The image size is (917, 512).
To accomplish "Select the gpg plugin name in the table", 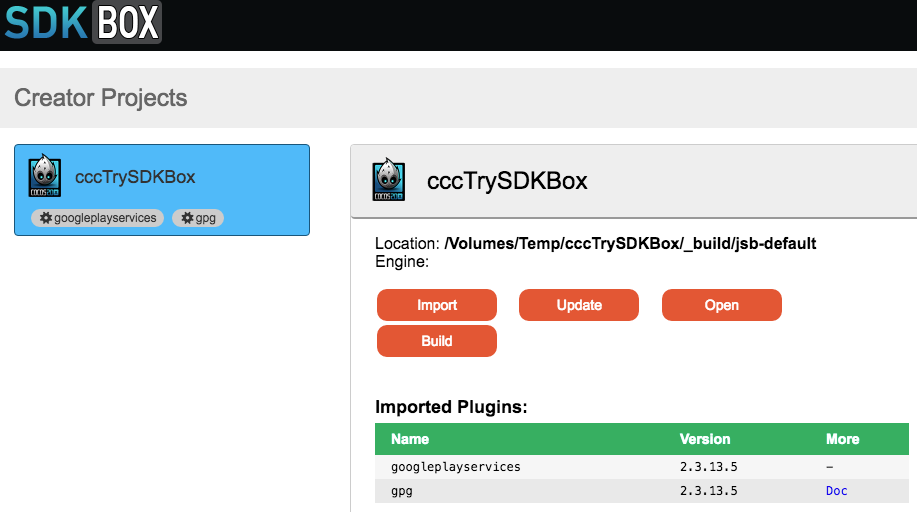I will (402, 491).
